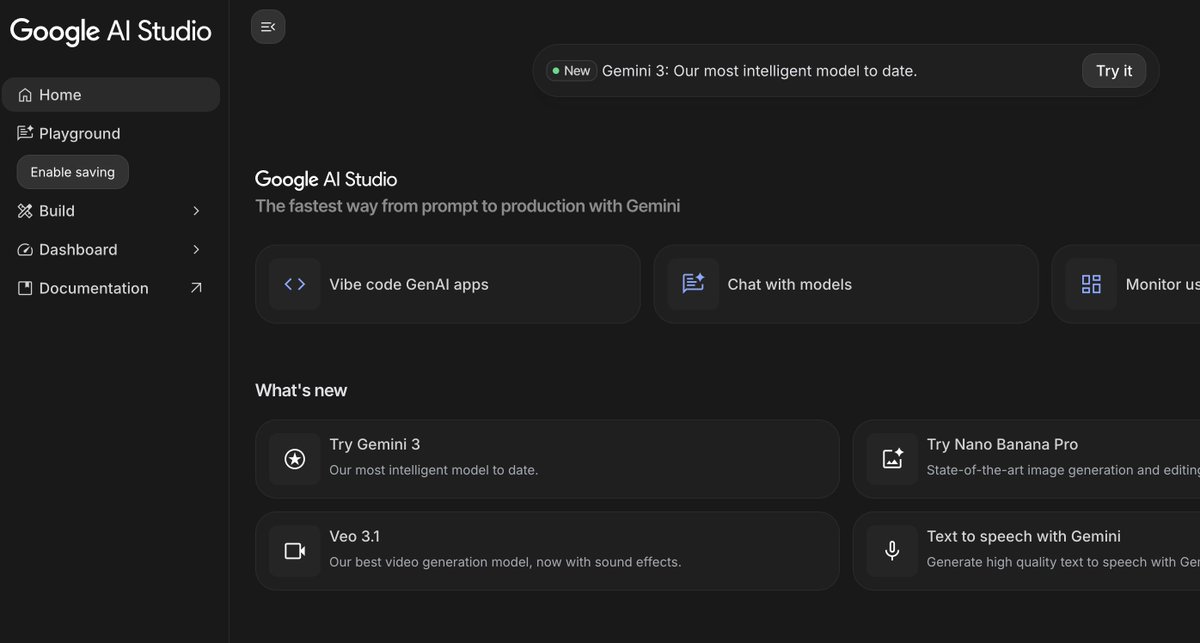This screenshot has height=643, width=1200.
Task: Click the Build tools icon in the sidebar
Action: pyautogui.click(x=25, y=211)
